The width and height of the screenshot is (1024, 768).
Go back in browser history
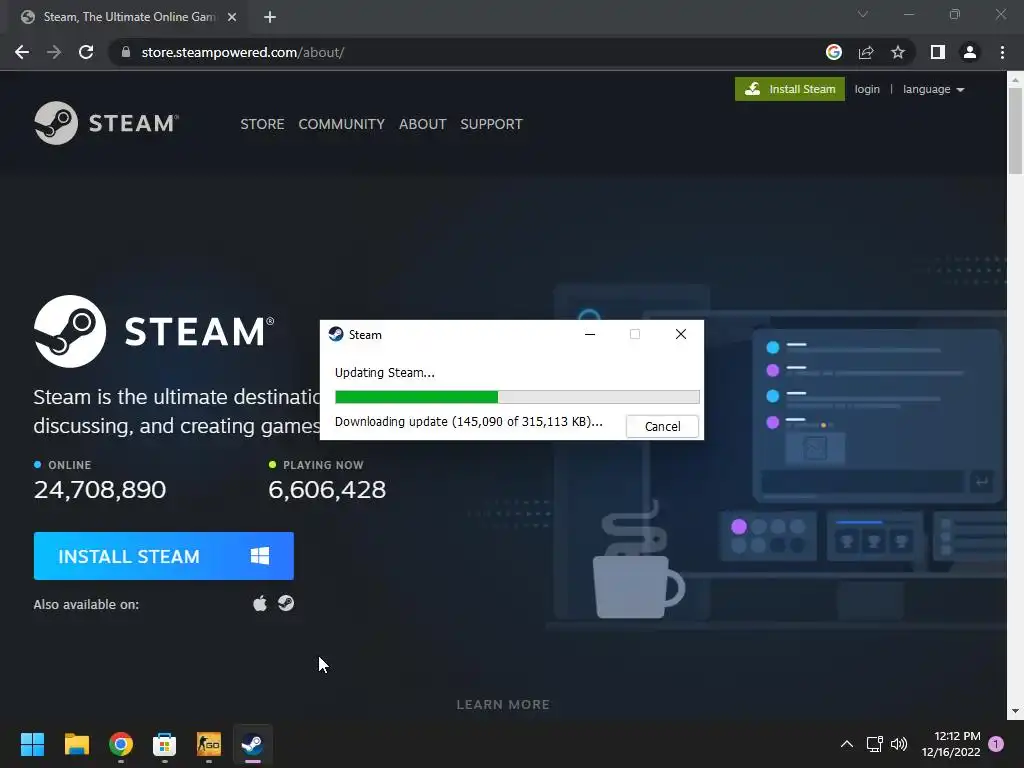point(22,52)
